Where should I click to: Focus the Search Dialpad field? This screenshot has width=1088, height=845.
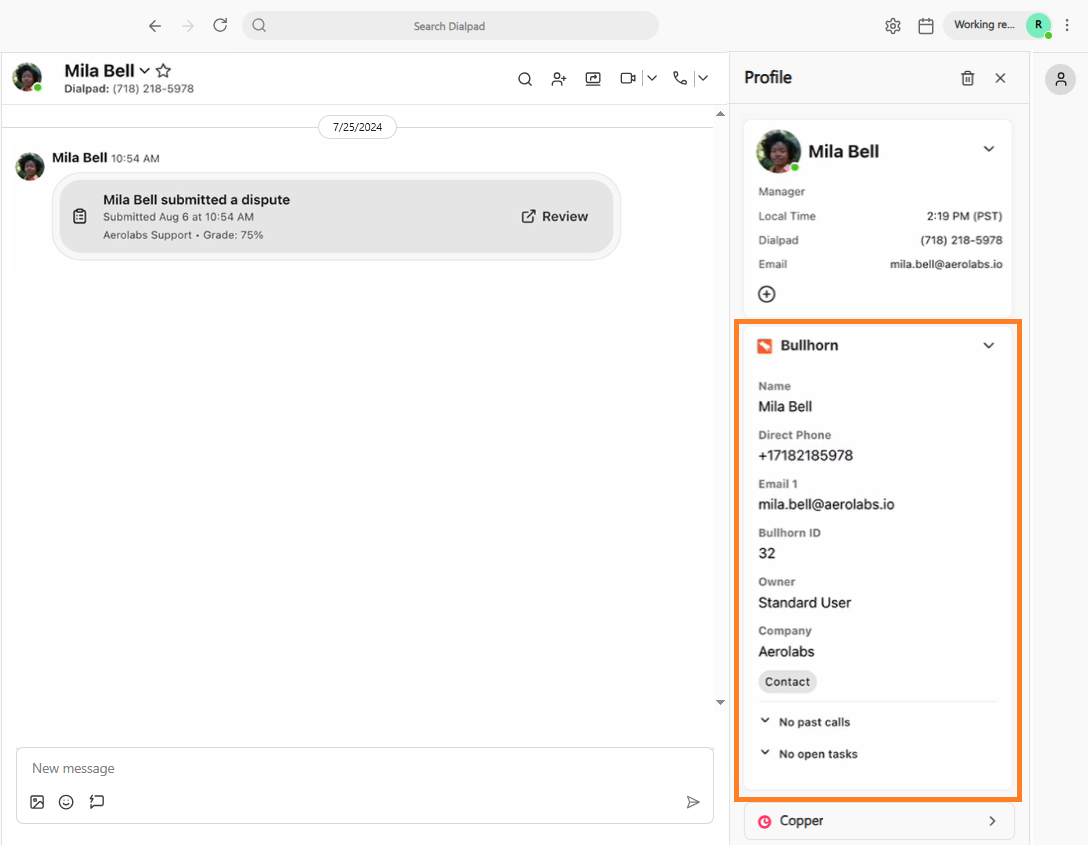pos(450,26)
